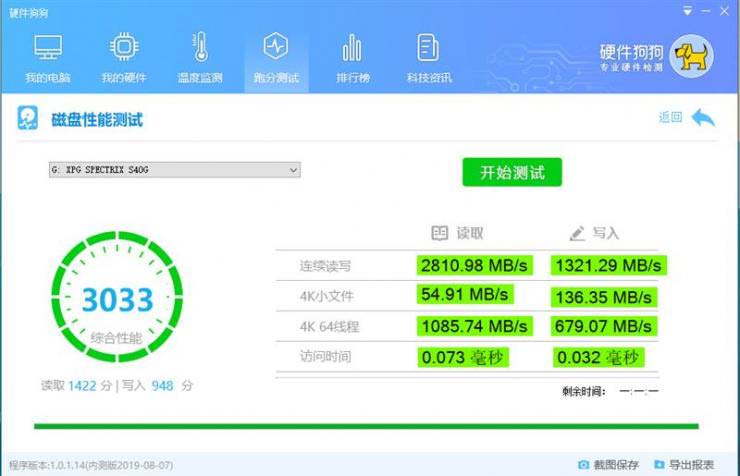Click the 1321.29 MB/s write value
740x476 pixels.
tap(608, 265)
